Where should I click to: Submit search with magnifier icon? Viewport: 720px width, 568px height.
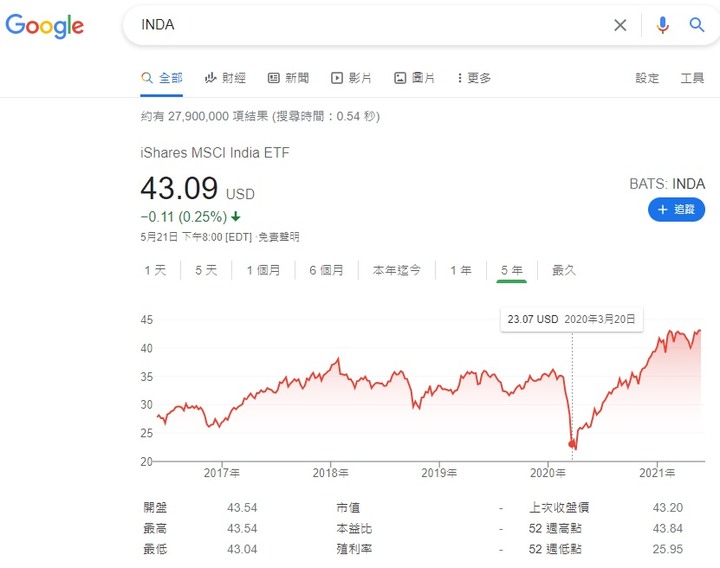(697, 25)
